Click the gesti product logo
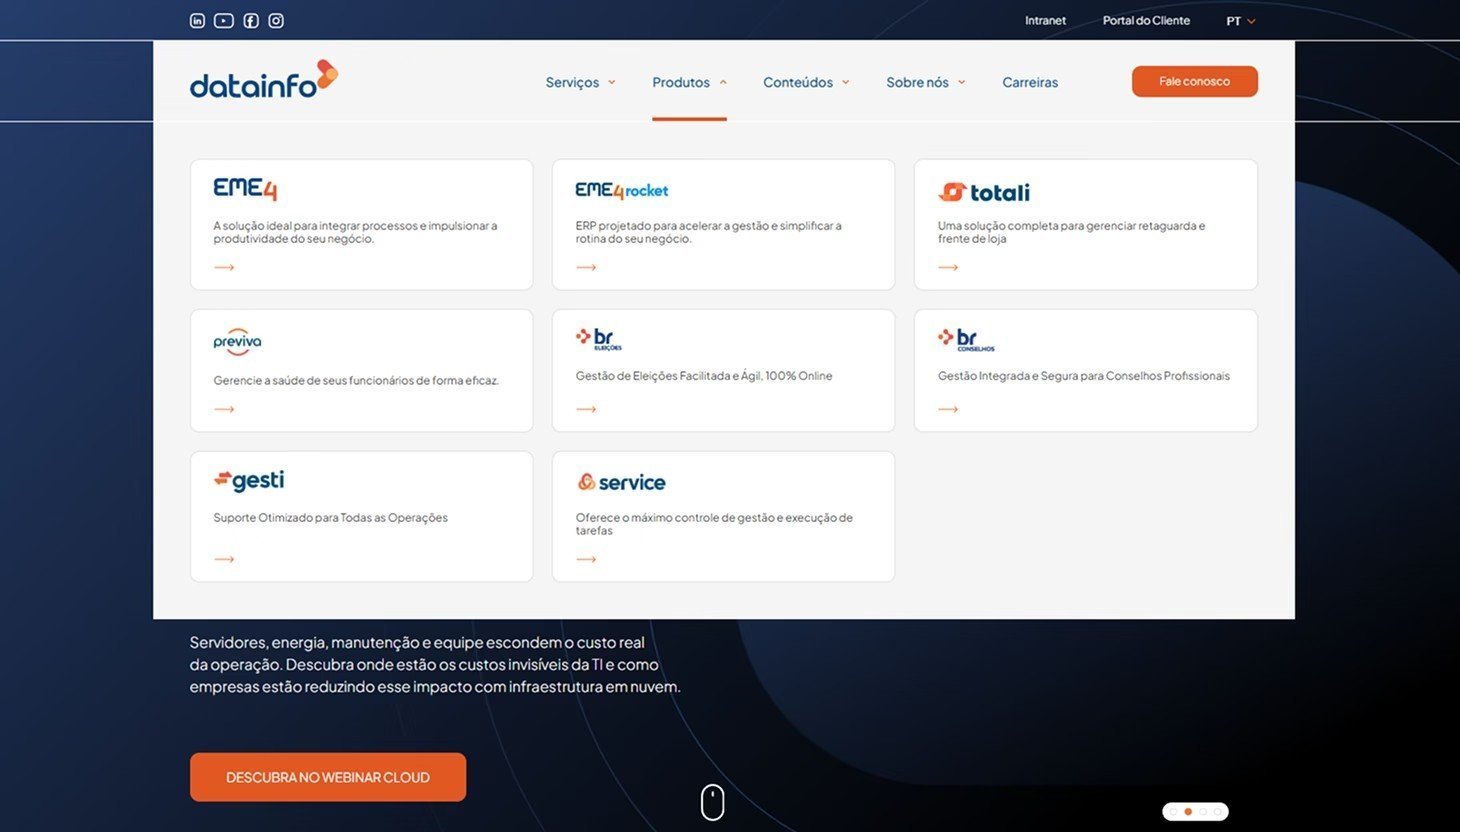The width and height of the screenshot is (1460, 832). click(x=249, y=481)
